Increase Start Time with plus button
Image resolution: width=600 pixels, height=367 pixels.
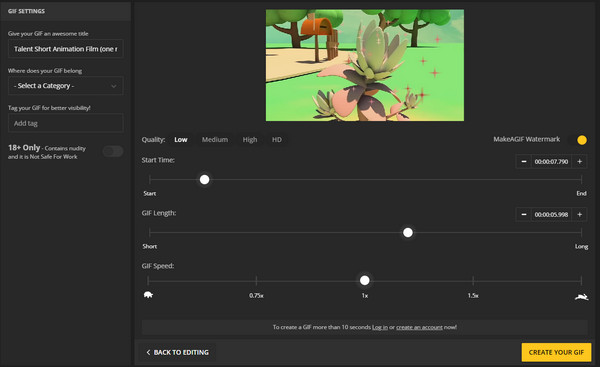click(580, 161)
